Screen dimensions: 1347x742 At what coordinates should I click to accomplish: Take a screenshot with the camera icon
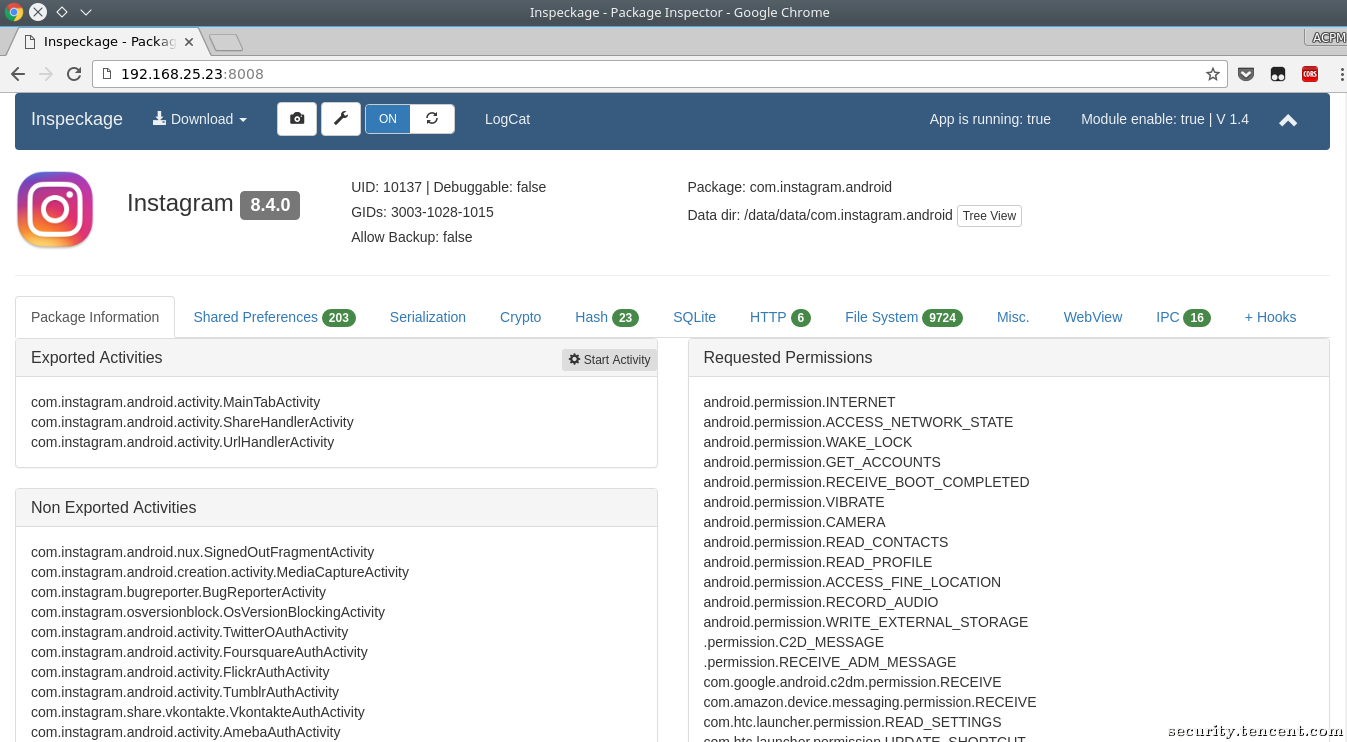(x=297, y=119)
